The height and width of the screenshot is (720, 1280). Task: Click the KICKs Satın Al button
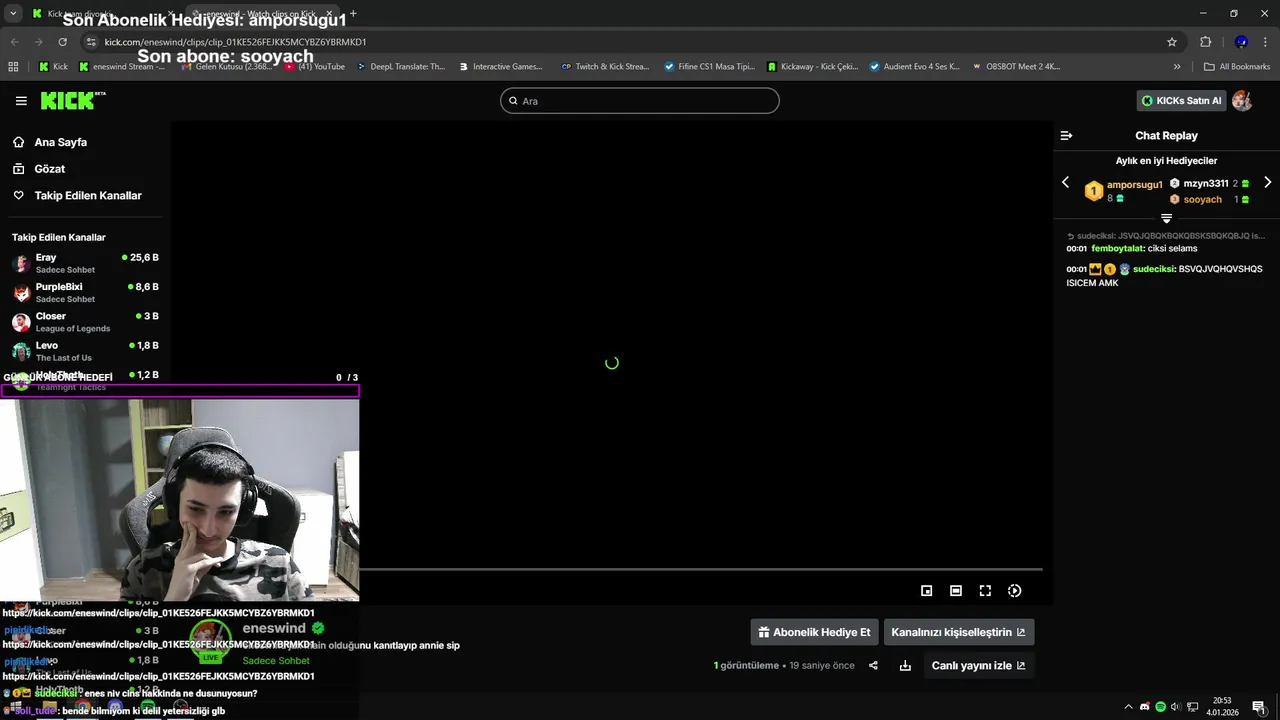pos(1182,101)
